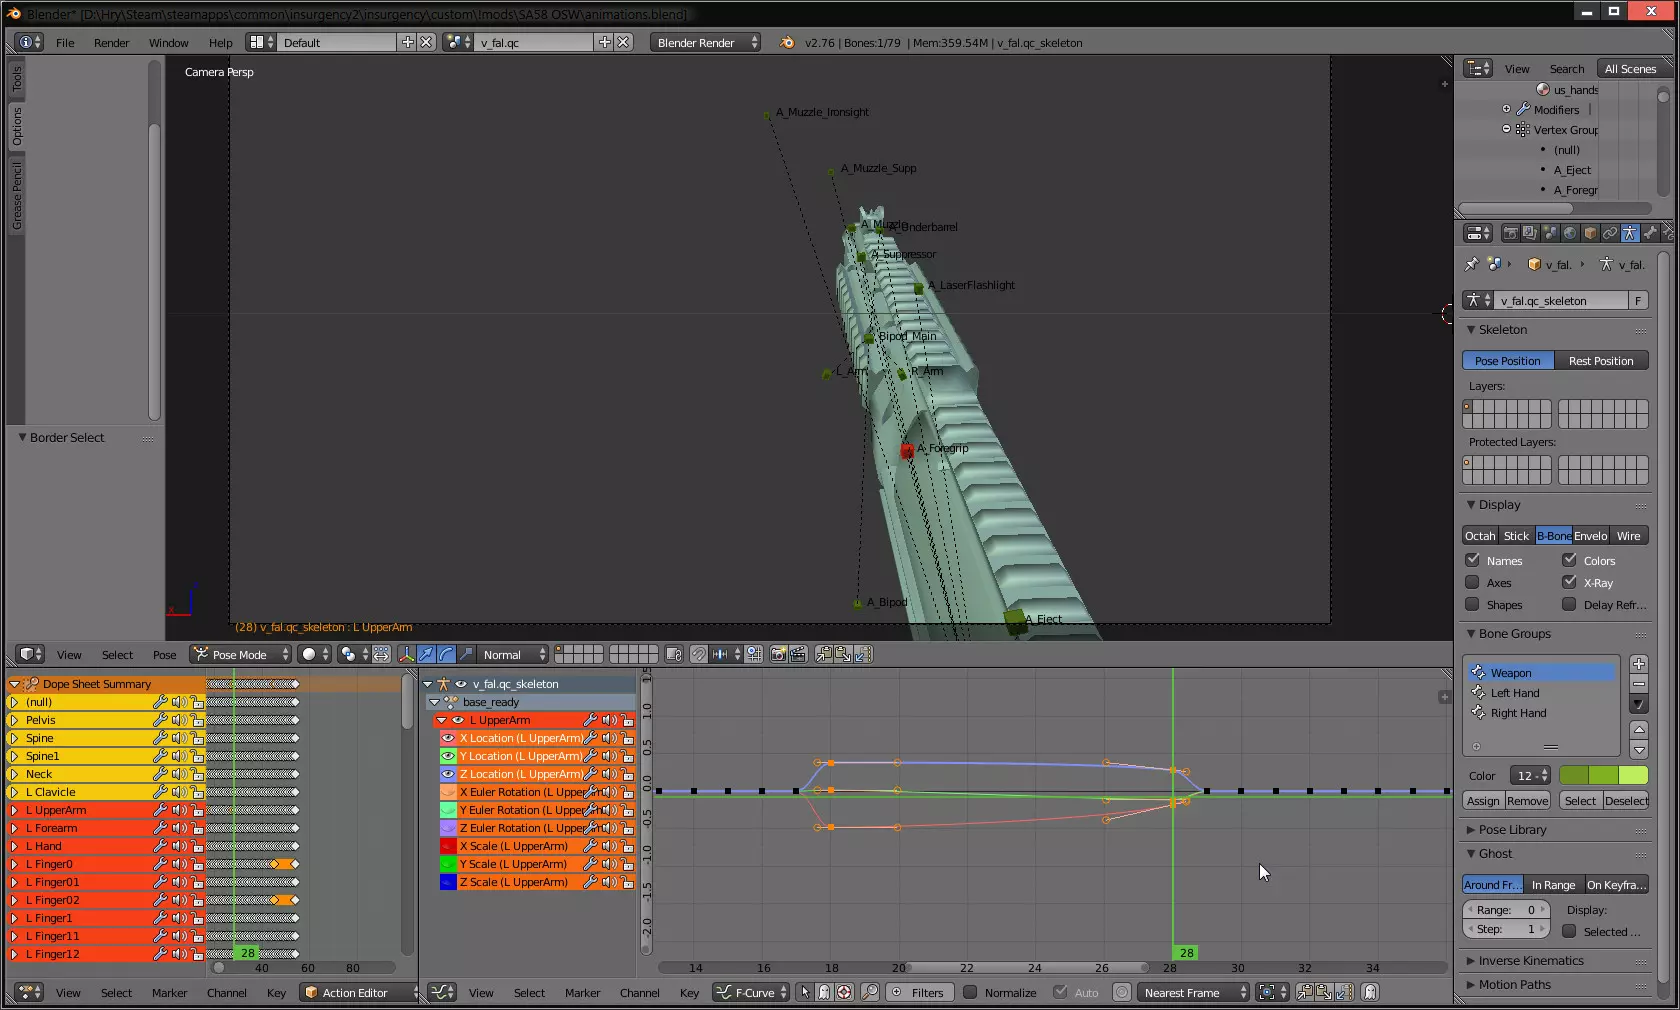The width and height of the screenshot is (1680, 1010).
Task: Click the magnifier view-selected icon in graph editor
Action: click(x=870, y=992)
